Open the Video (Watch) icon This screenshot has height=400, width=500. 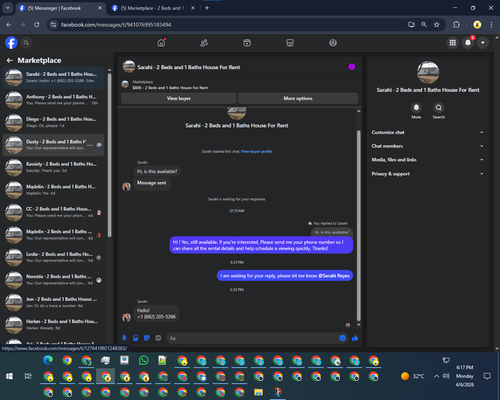247,43
